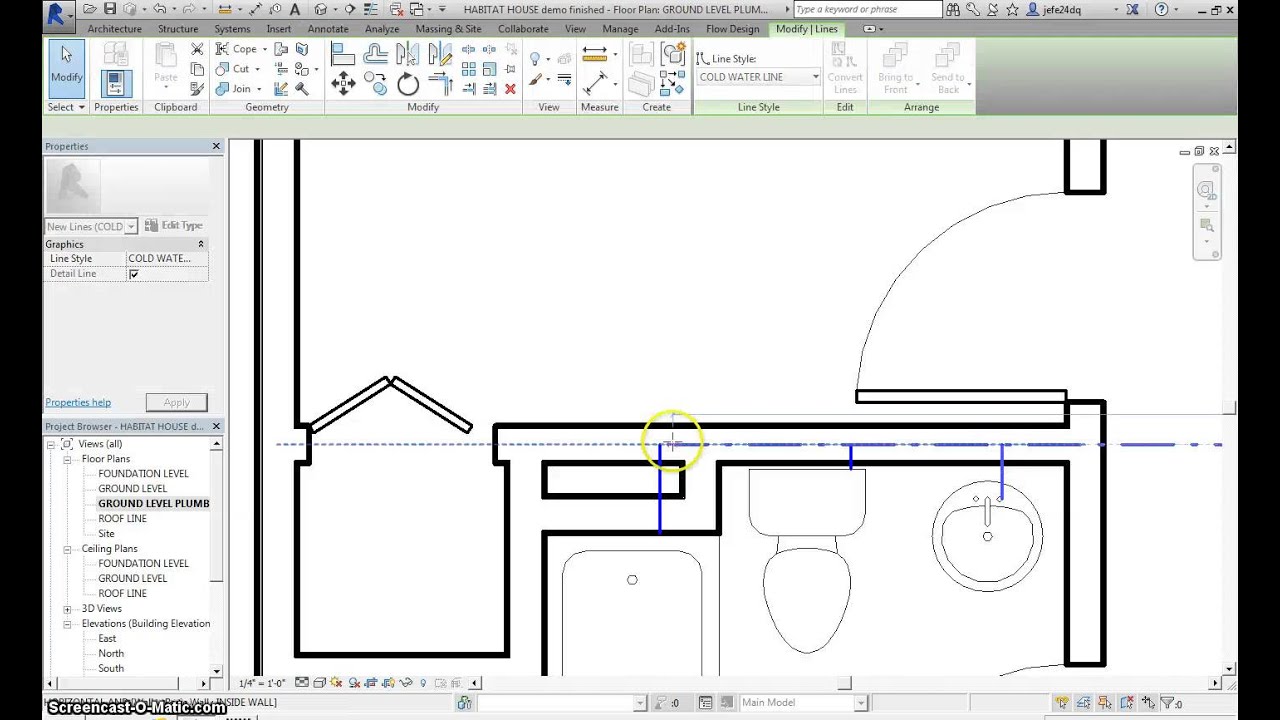
Task: Open the East elevation view
Action: [x=107, y=639]
